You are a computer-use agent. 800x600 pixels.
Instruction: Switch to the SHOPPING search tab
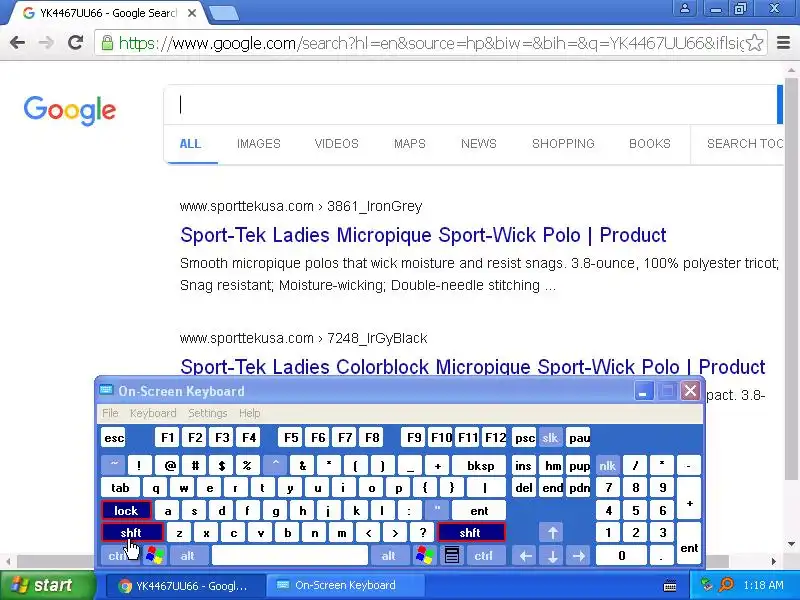coord(563,143)
